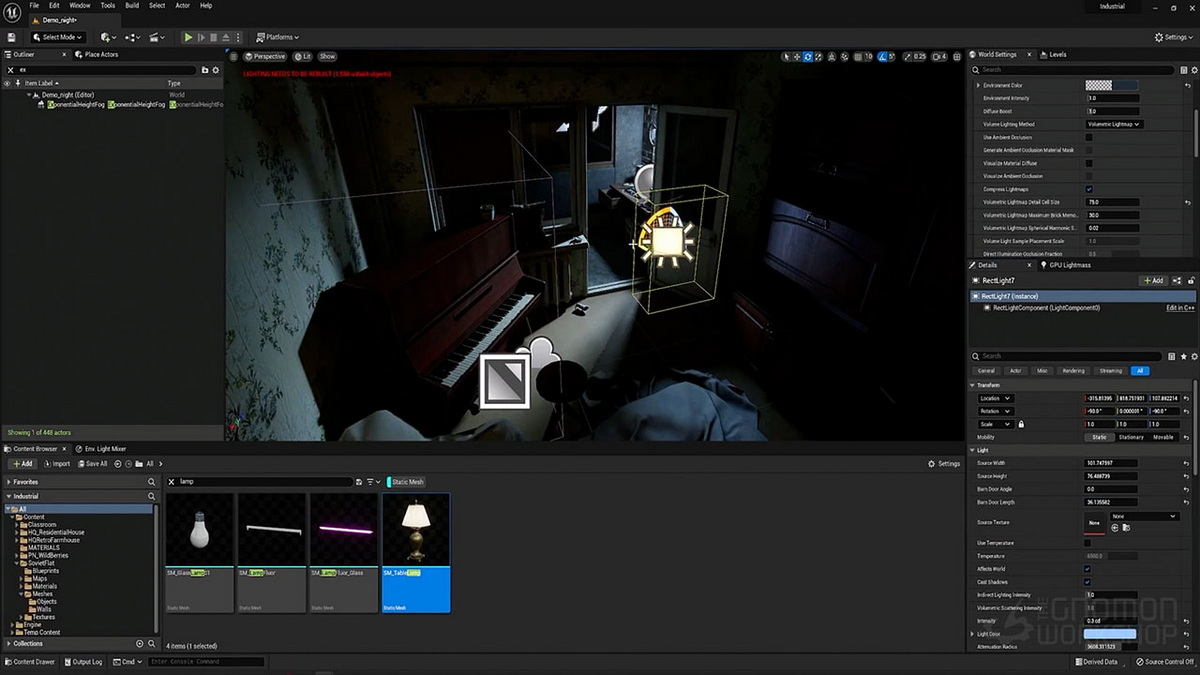Toggle the Scale lock icon
This screenshot has width=1200, height=675.
point(1021,424)
